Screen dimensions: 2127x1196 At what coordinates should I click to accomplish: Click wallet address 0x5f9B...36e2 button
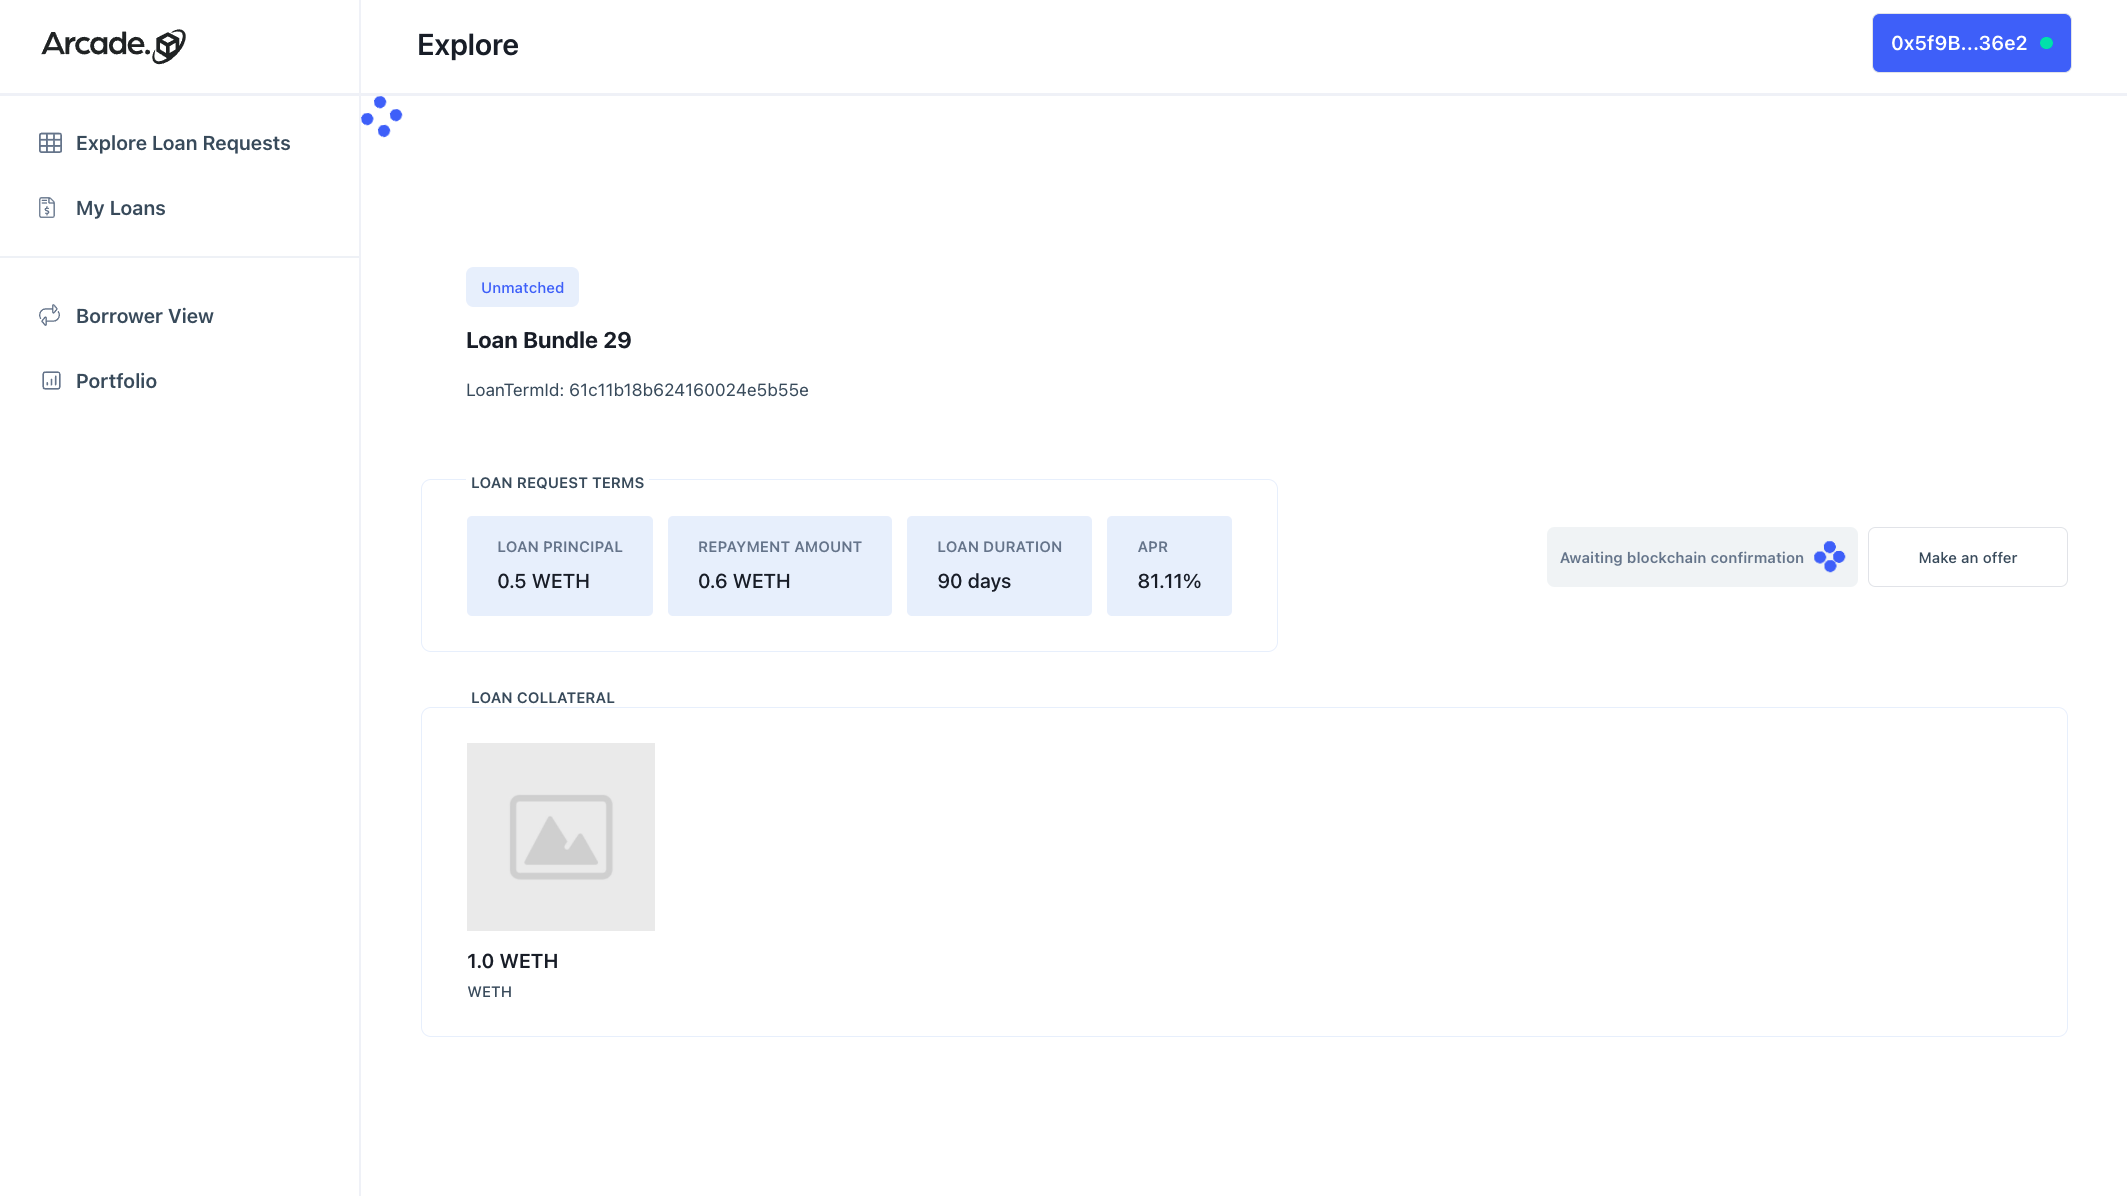pos(1959,43)
